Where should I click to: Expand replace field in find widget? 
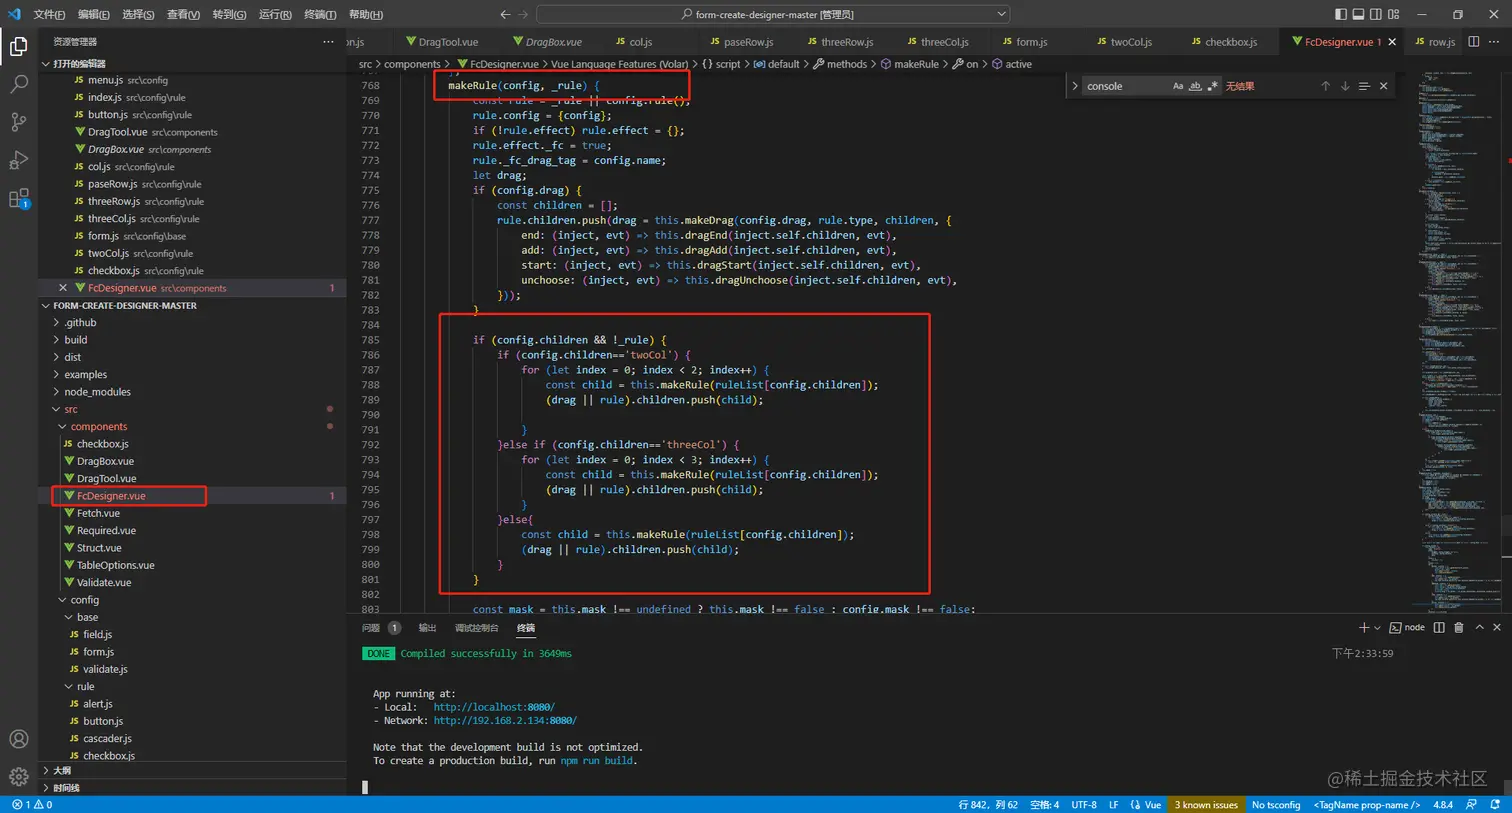(x=1075, y=86)
